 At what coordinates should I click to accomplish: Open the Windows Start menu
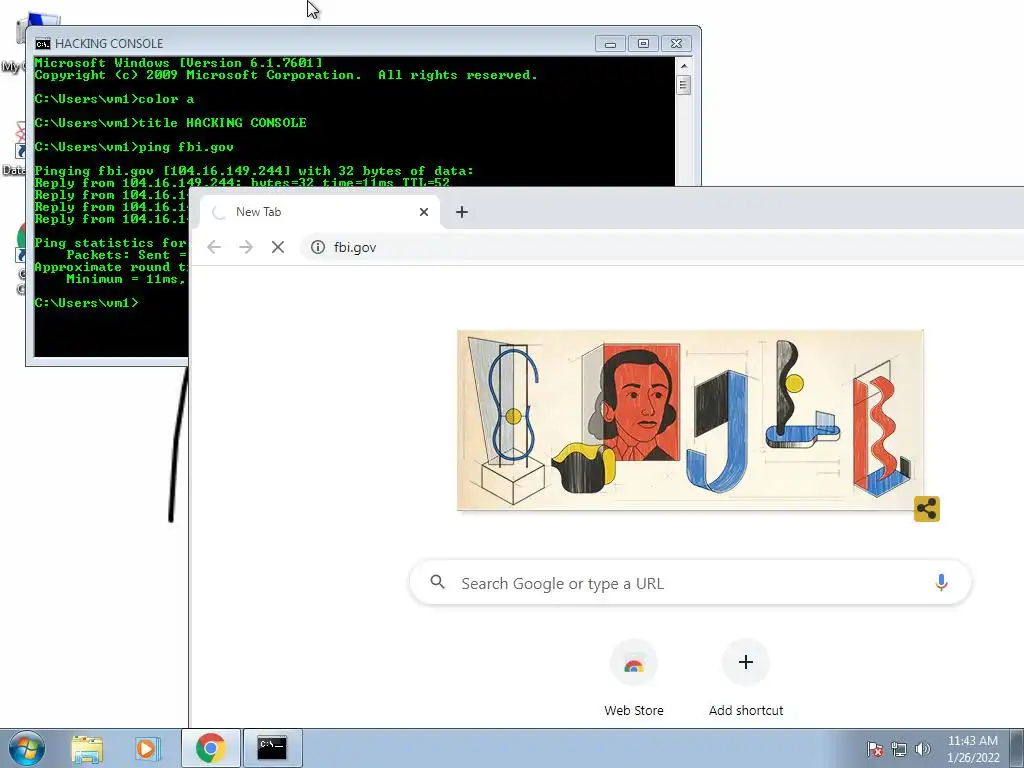click(x=27, y=748)
